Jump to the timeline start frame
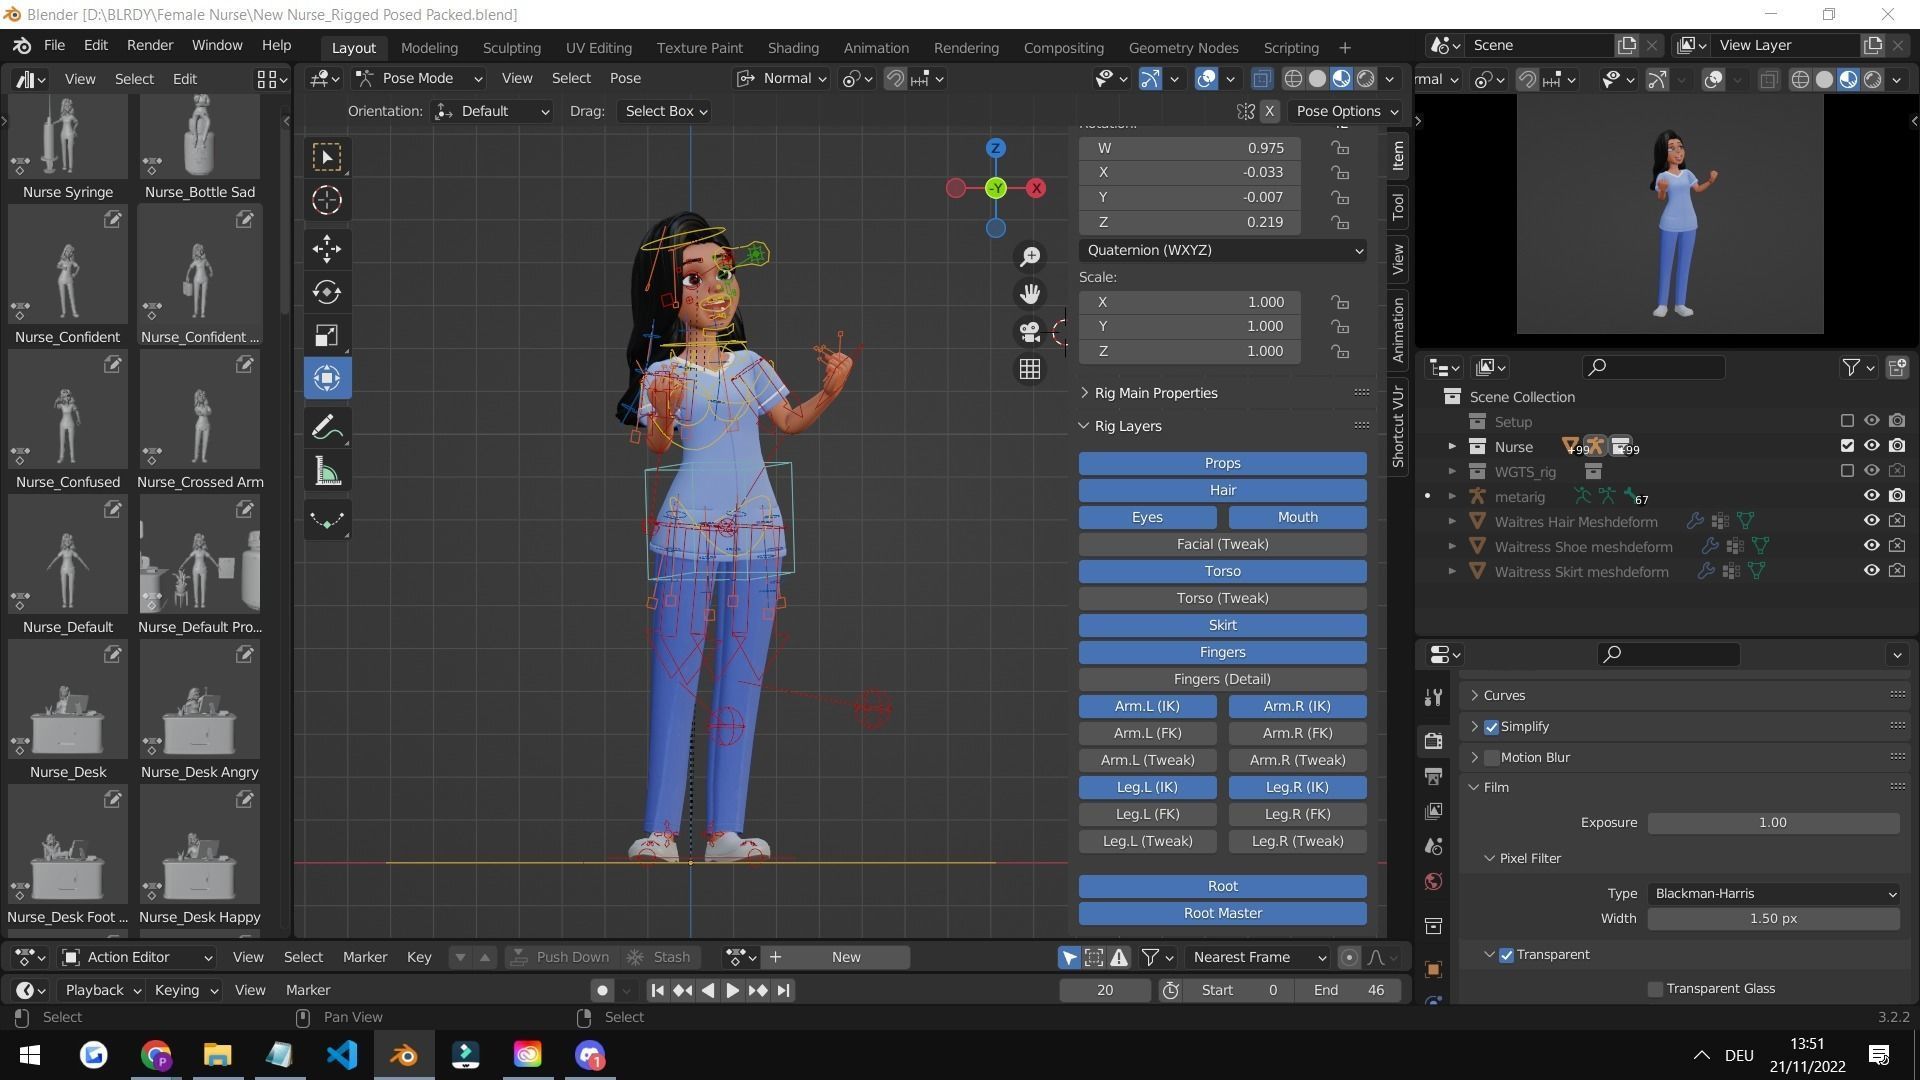This screenshot has height=1080, width=1920. click(x=657, y=990)
